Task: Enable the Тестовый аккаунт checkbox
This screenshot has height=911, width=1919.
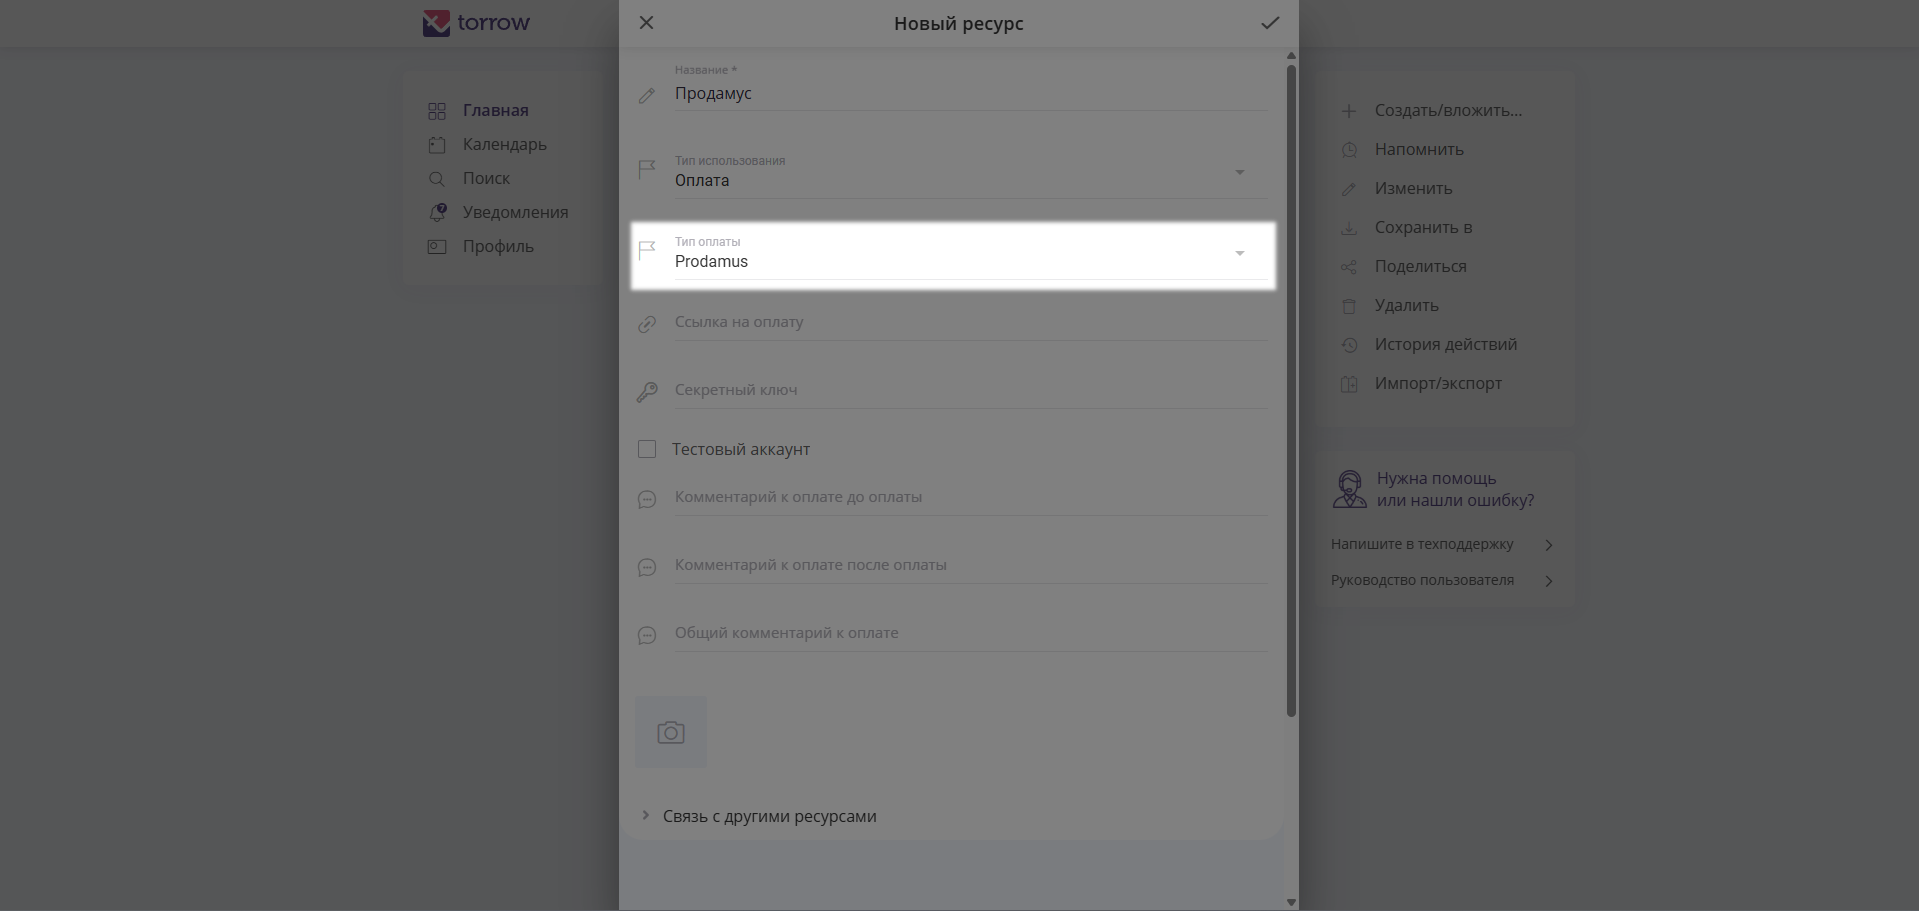Action: coord(647,449)
